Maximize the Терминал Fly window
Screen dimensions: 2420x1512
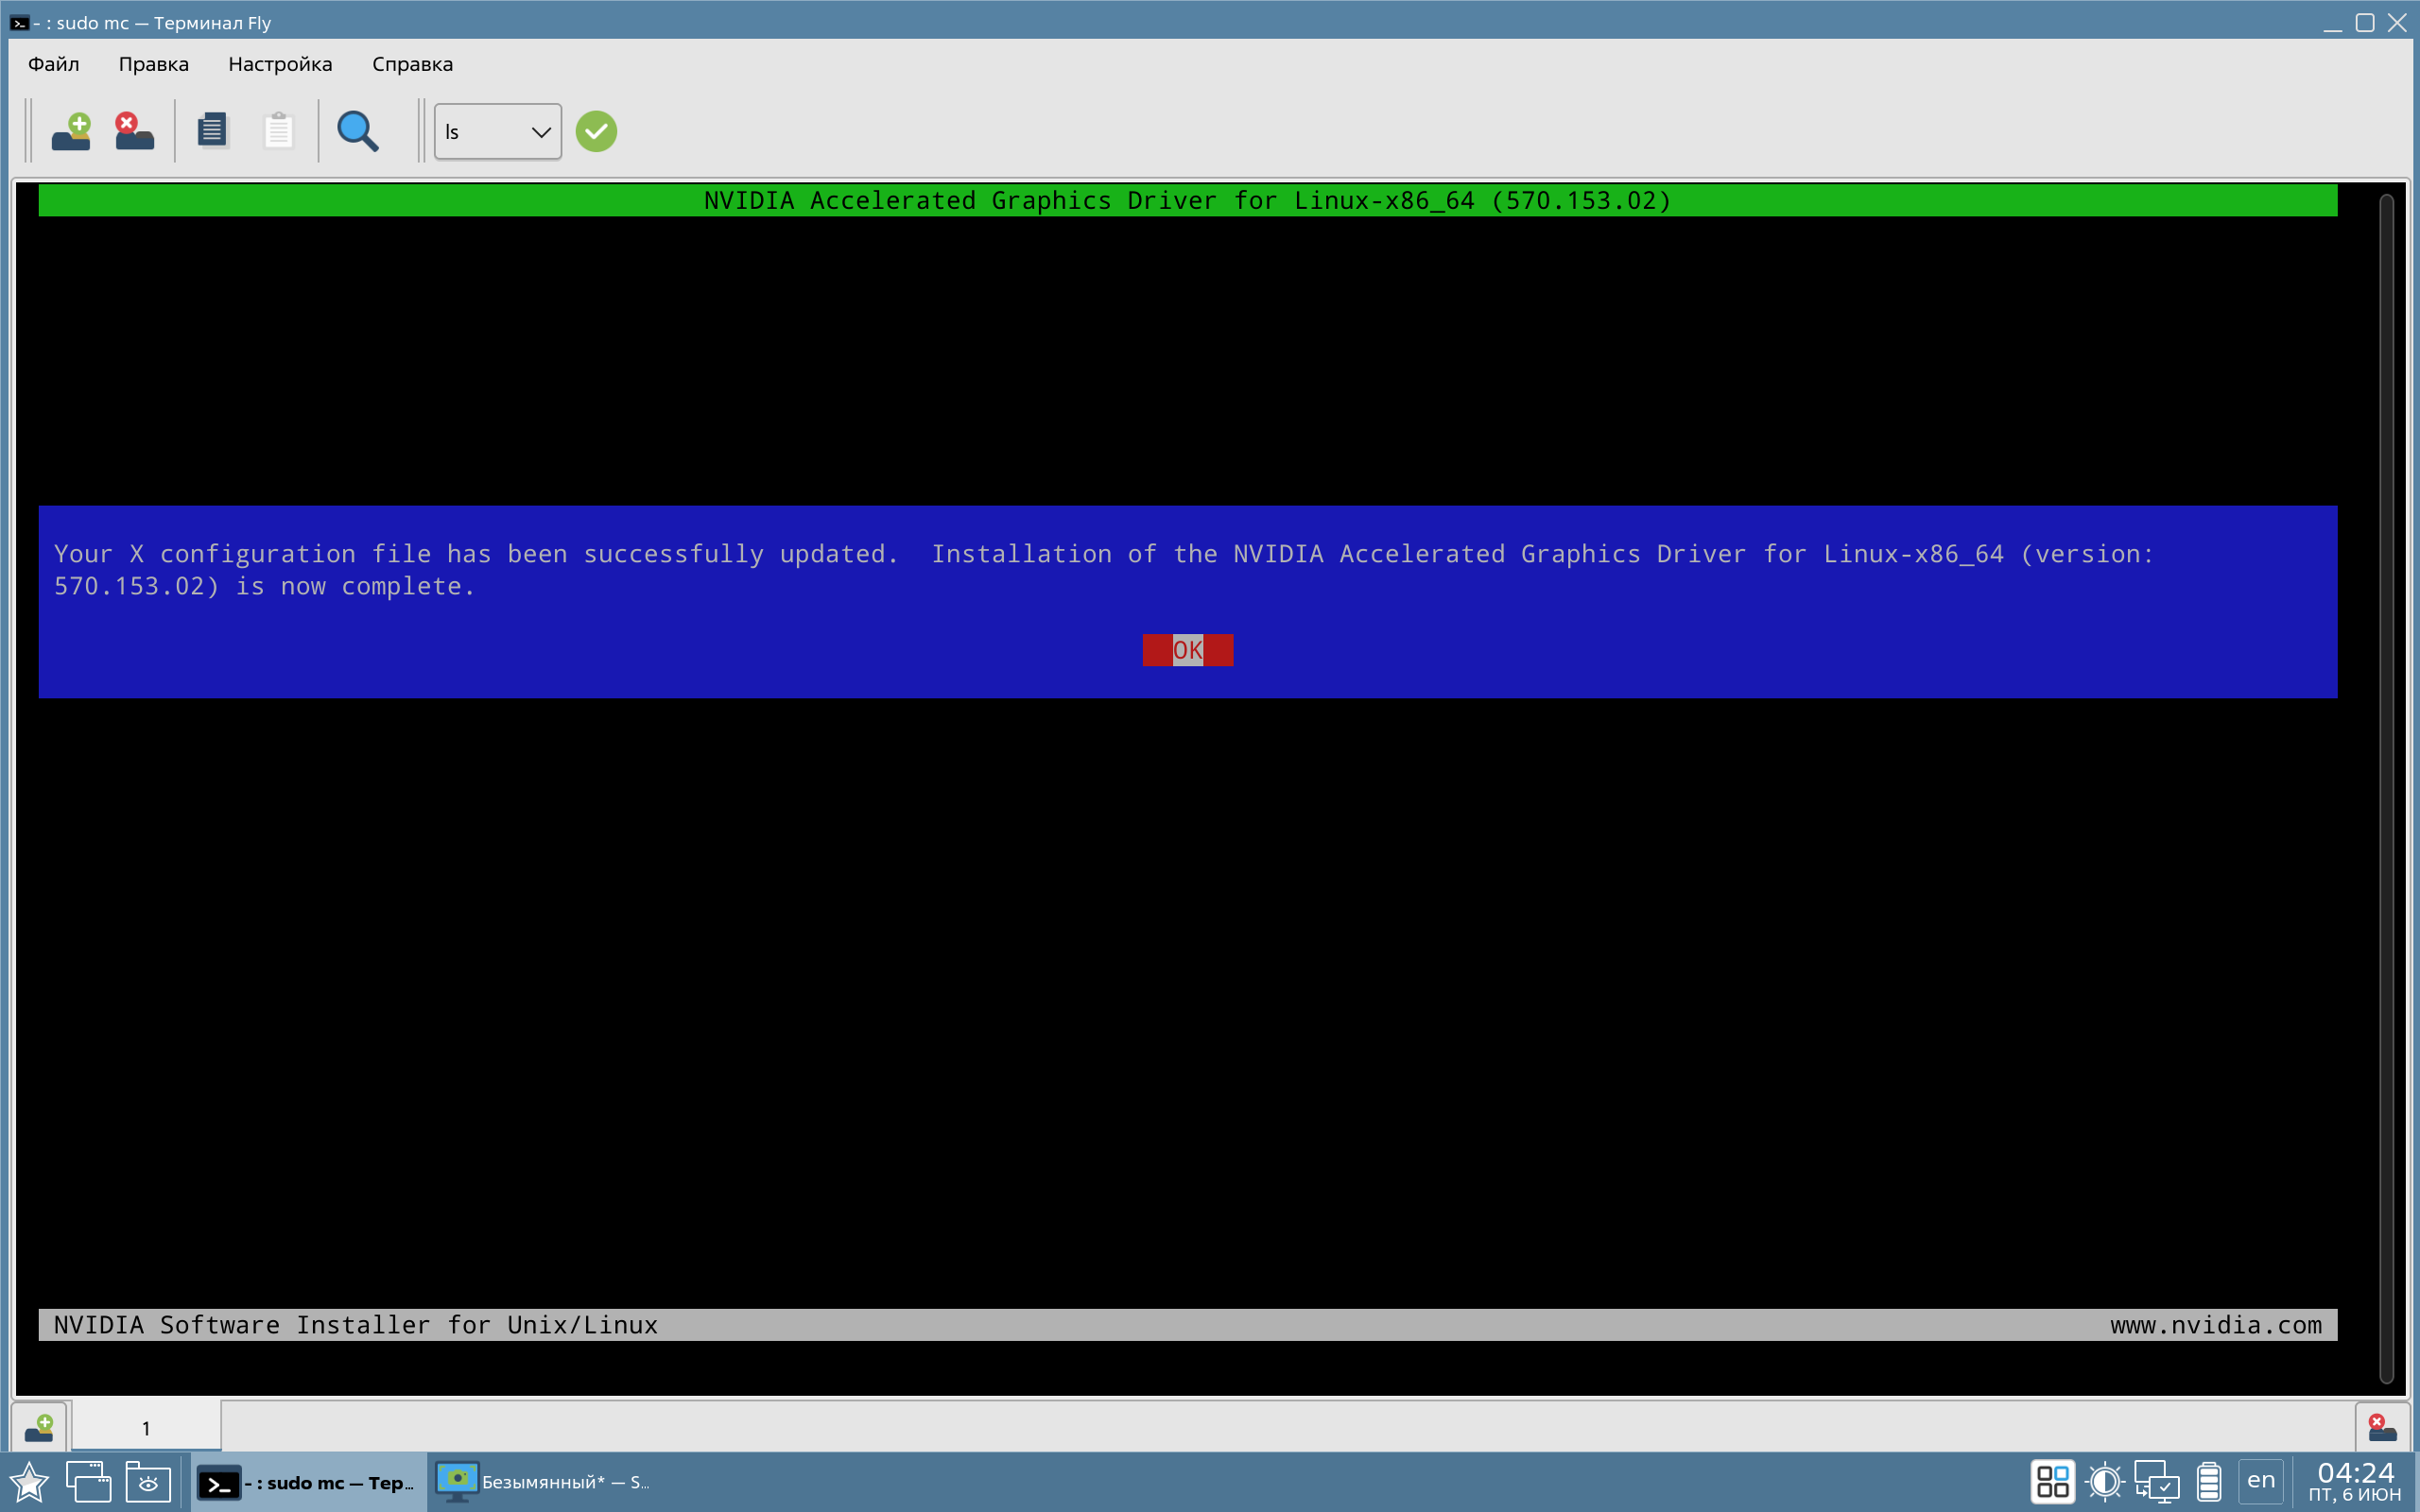(x=2365, y=23)
